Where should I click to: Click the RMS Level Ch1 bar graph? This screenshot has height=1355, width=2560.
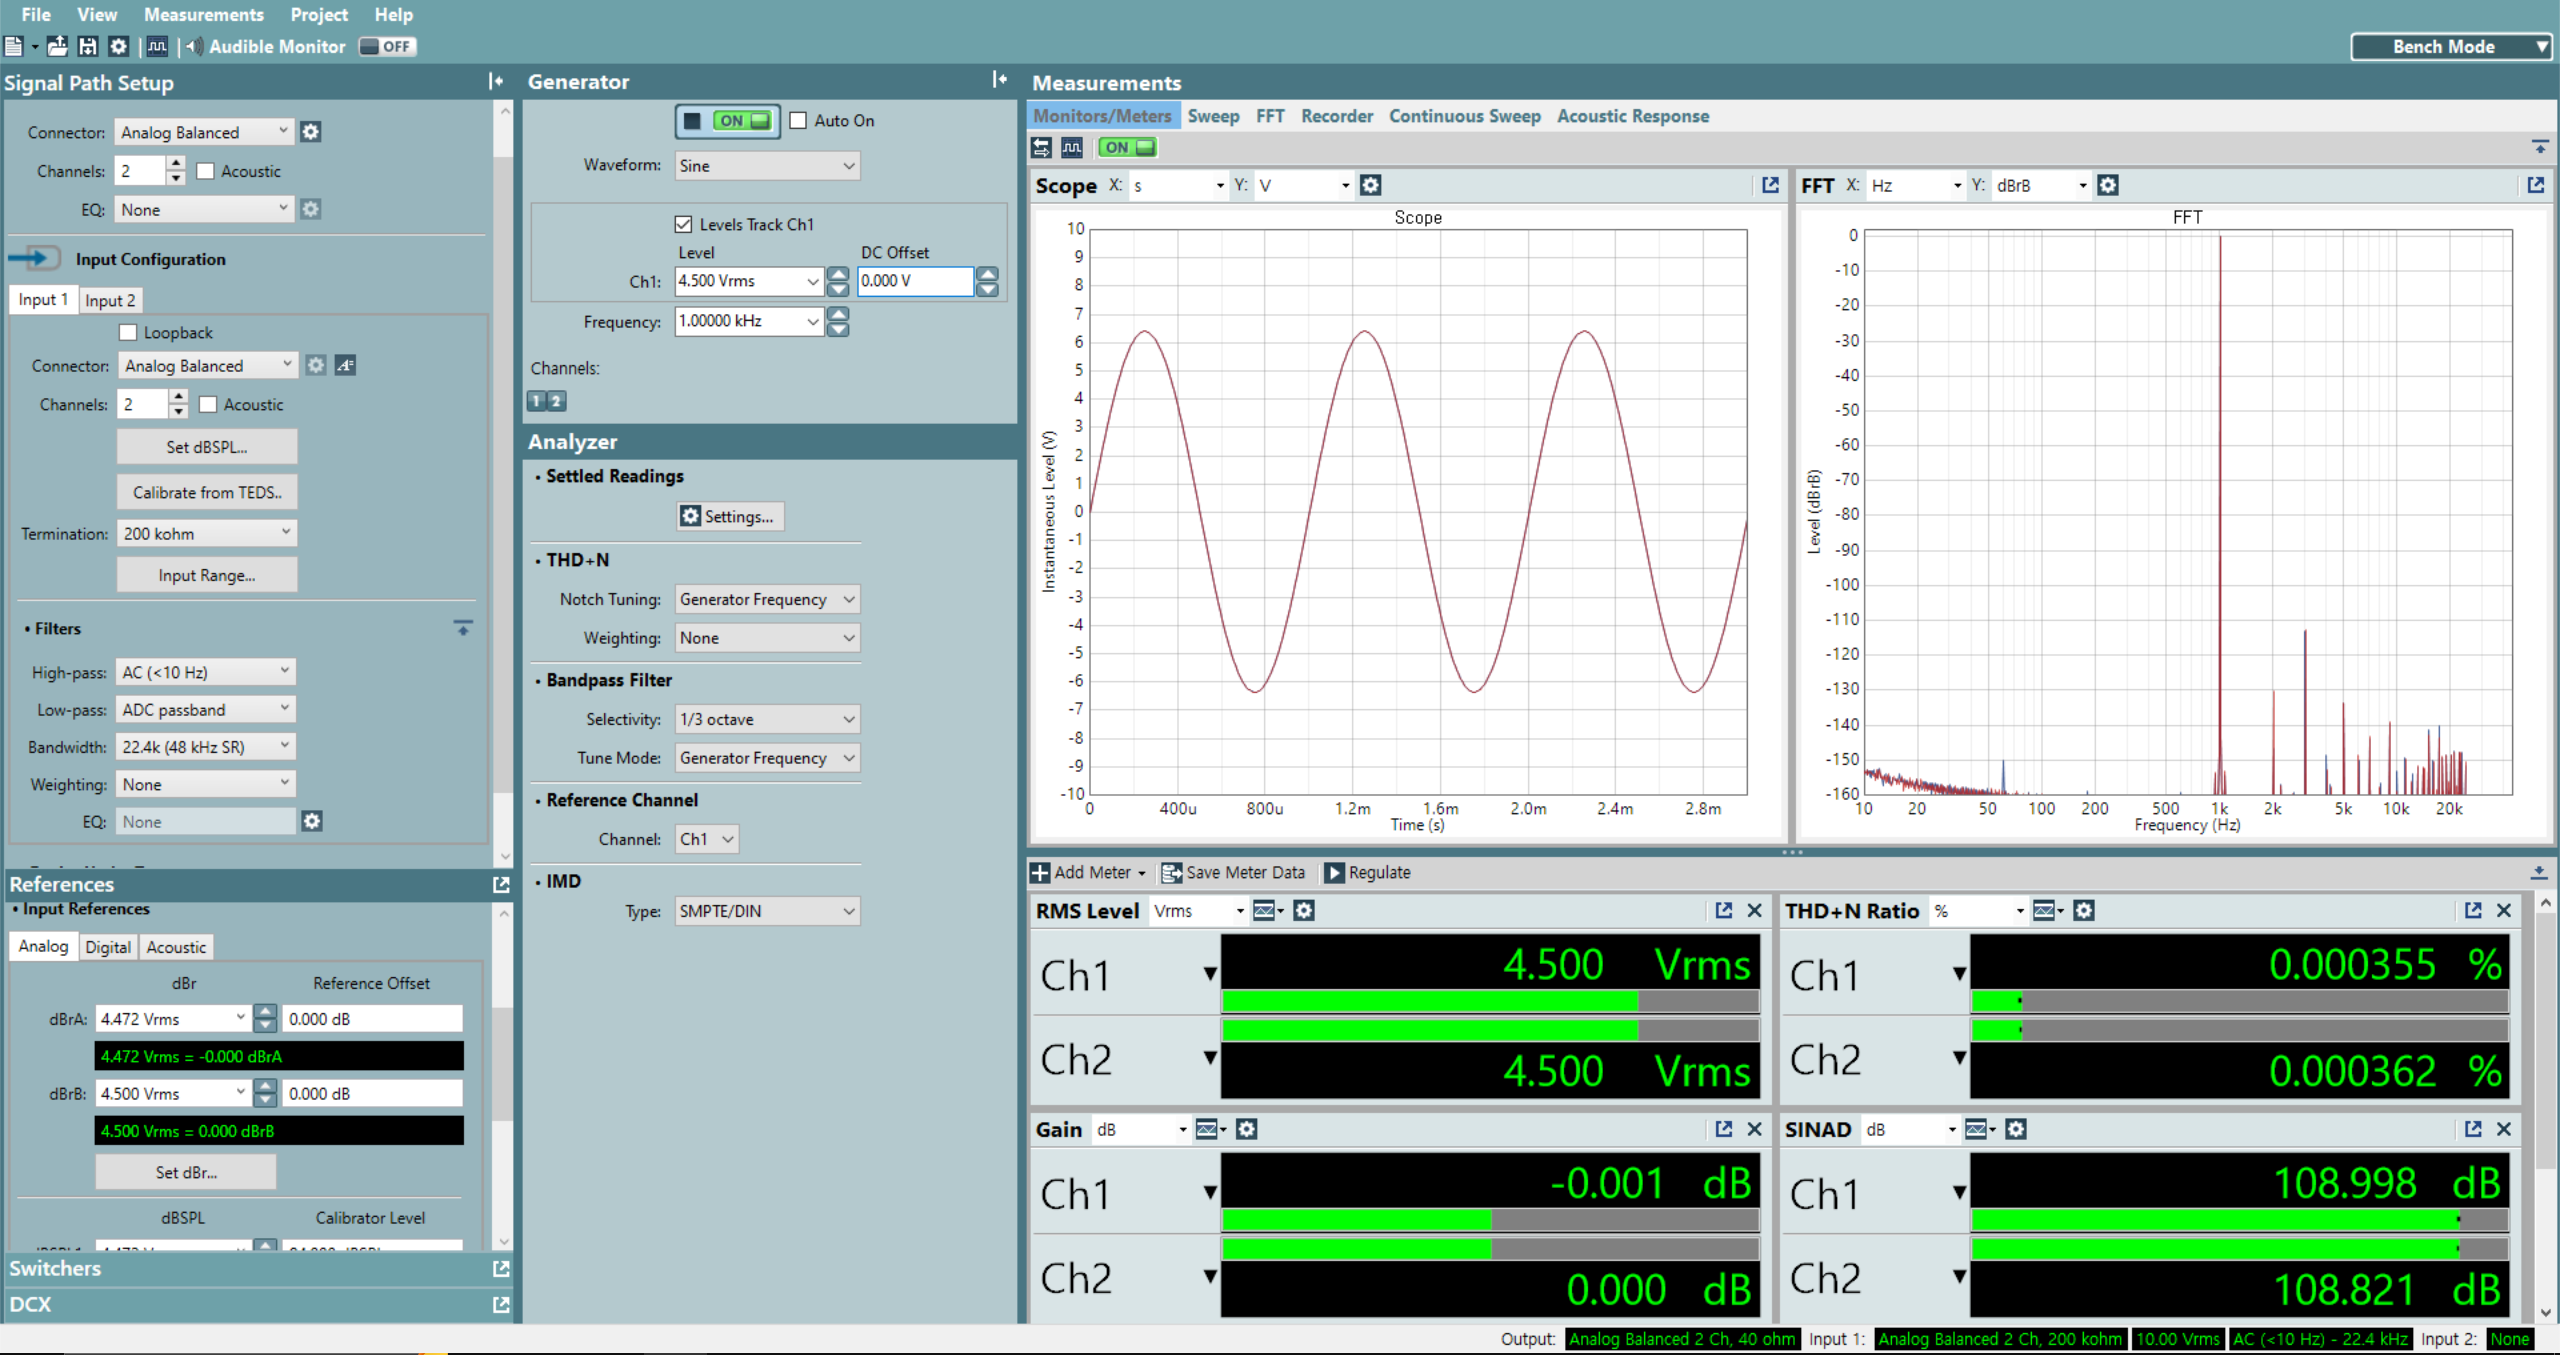point(1490,1001)
